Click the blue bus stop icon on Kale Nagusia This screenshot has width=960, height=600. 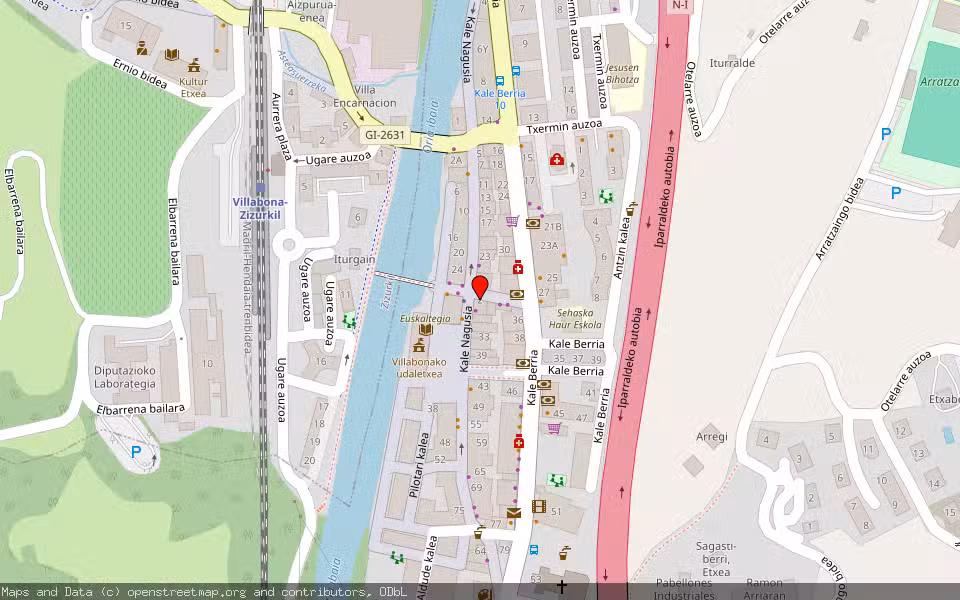(x=500, y=82)
